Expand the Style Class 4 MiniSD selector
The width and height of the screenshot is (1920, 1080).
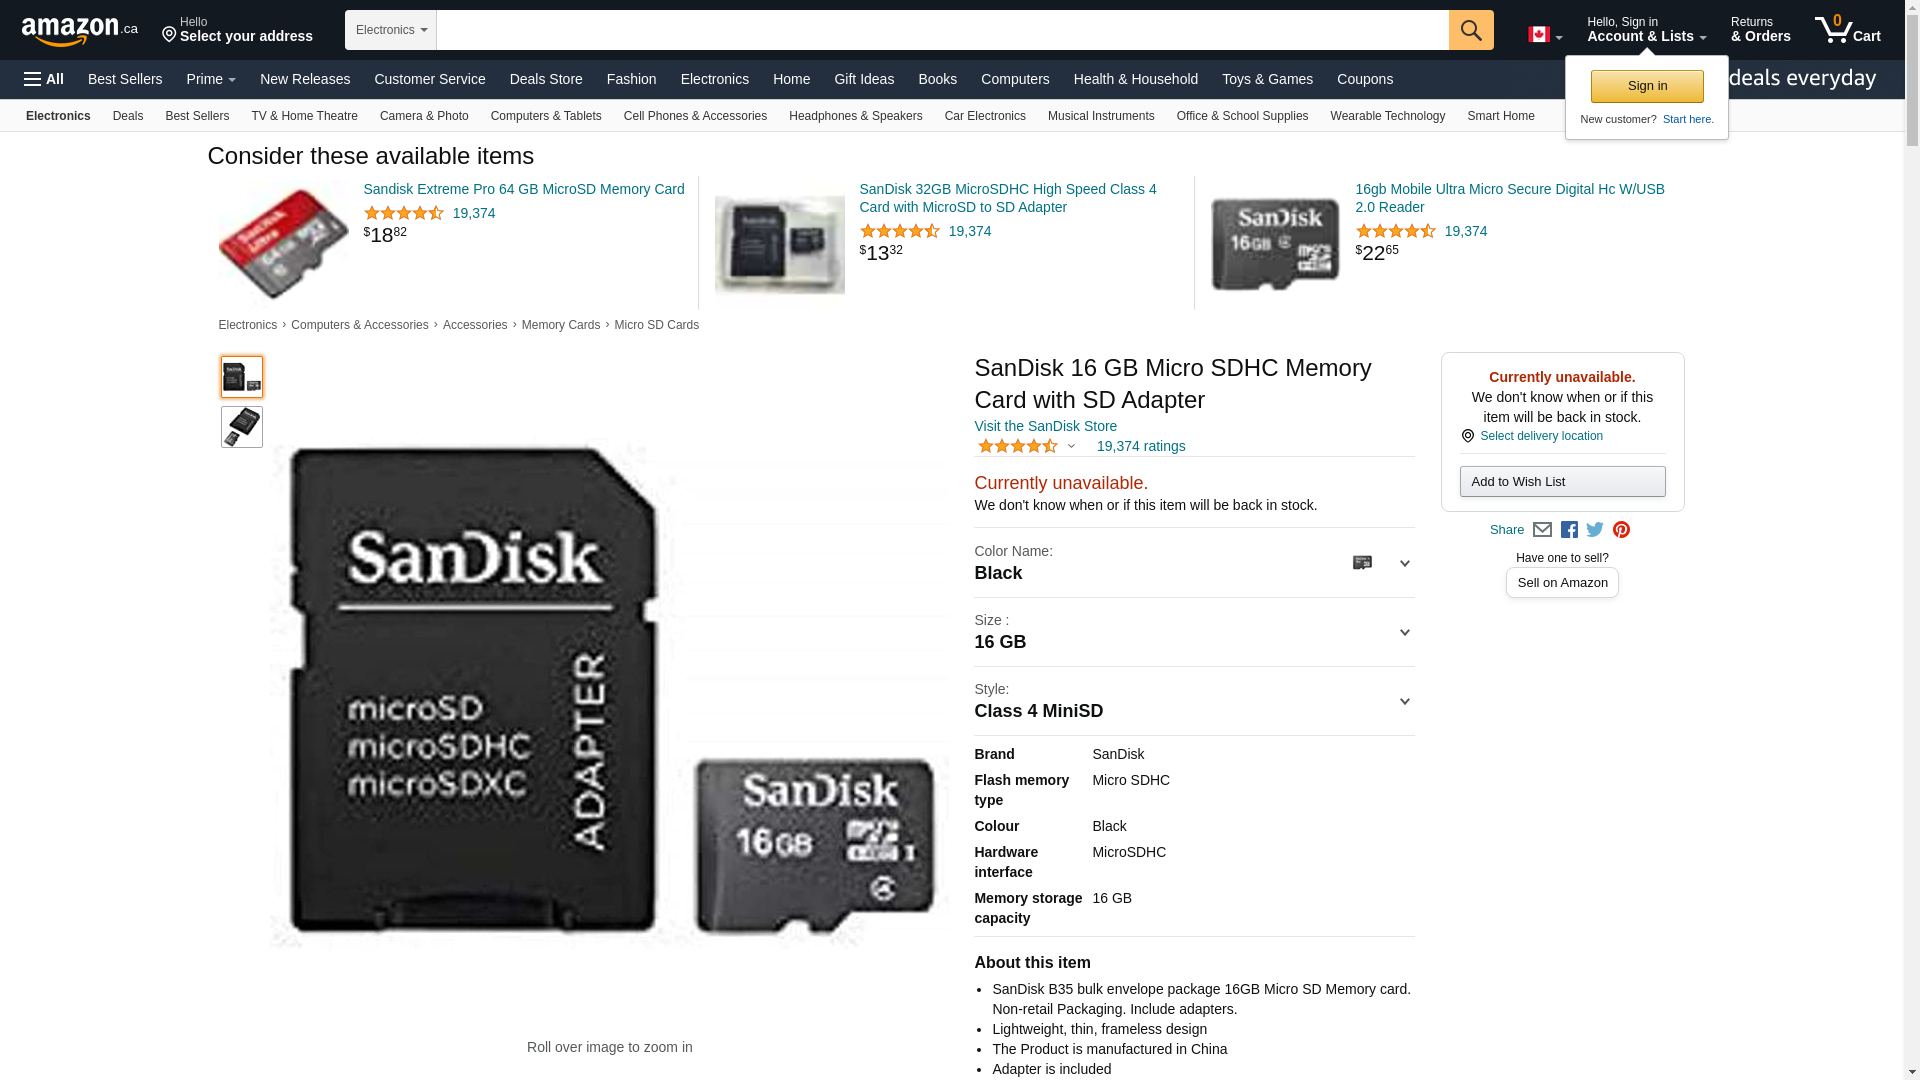coord(1194,701)
